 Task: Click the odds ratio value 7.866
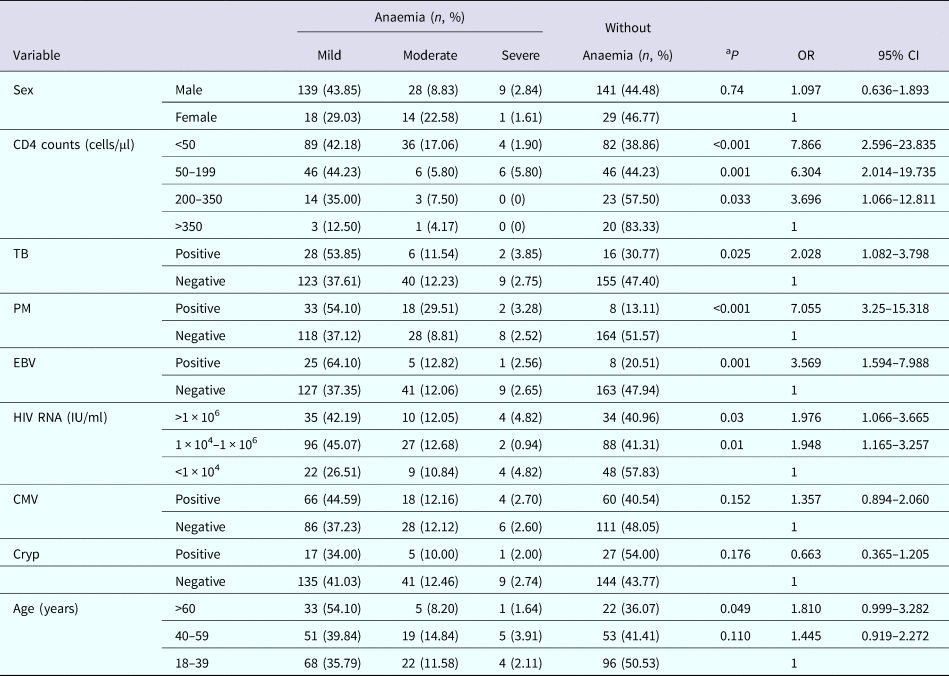(801, 144)
